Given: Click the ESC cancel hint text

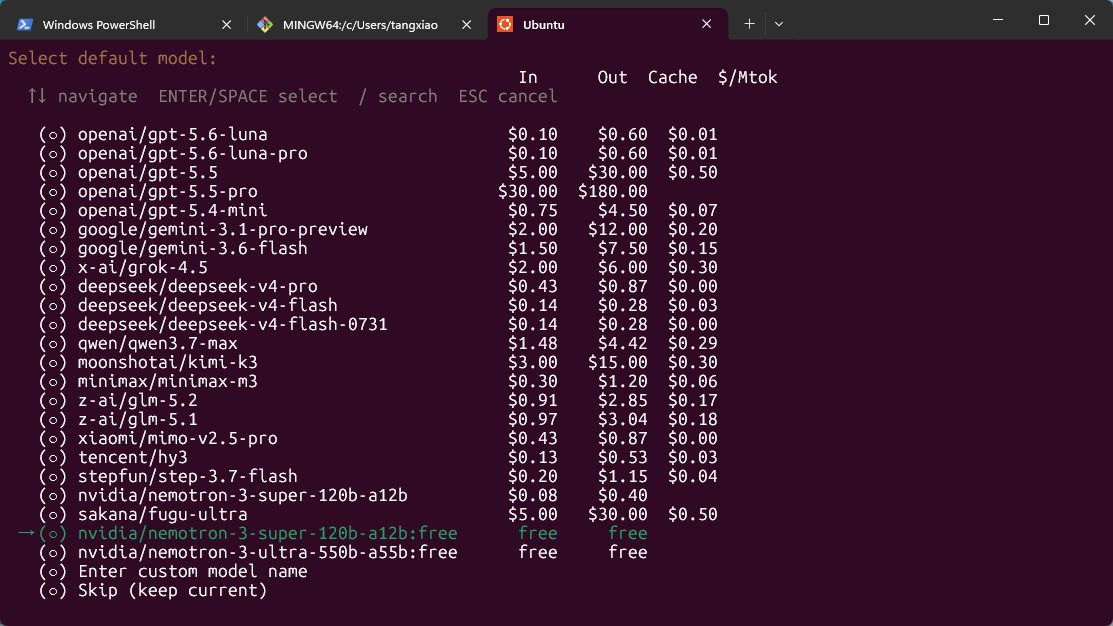Looking at the screenshot, I should pos(508,97).
